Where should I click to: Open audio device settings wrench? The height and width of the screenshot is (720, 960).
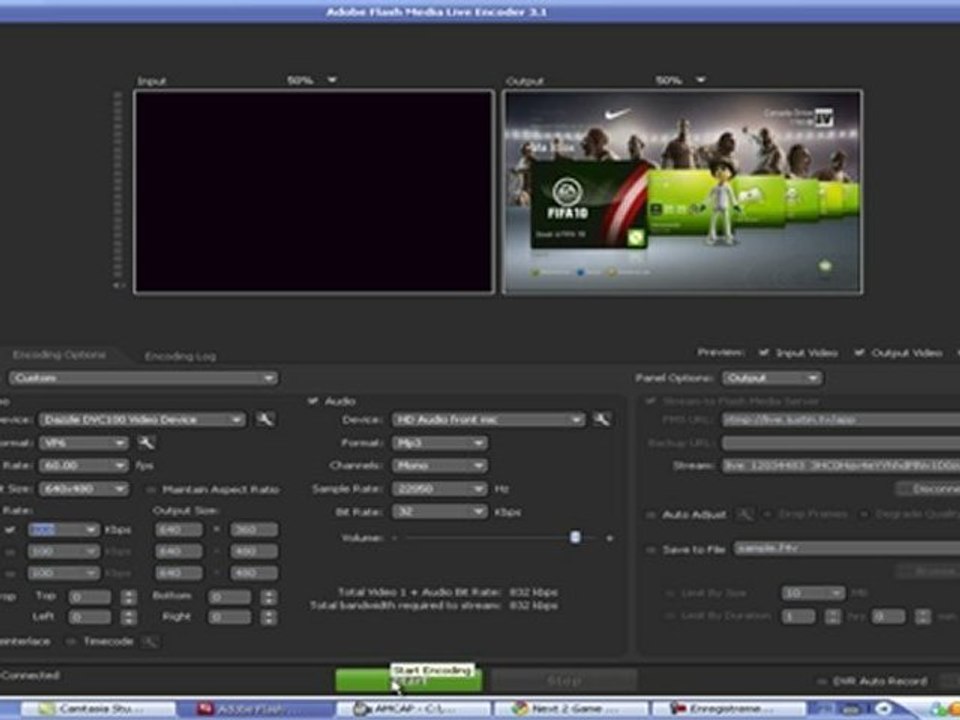[602, 419]
